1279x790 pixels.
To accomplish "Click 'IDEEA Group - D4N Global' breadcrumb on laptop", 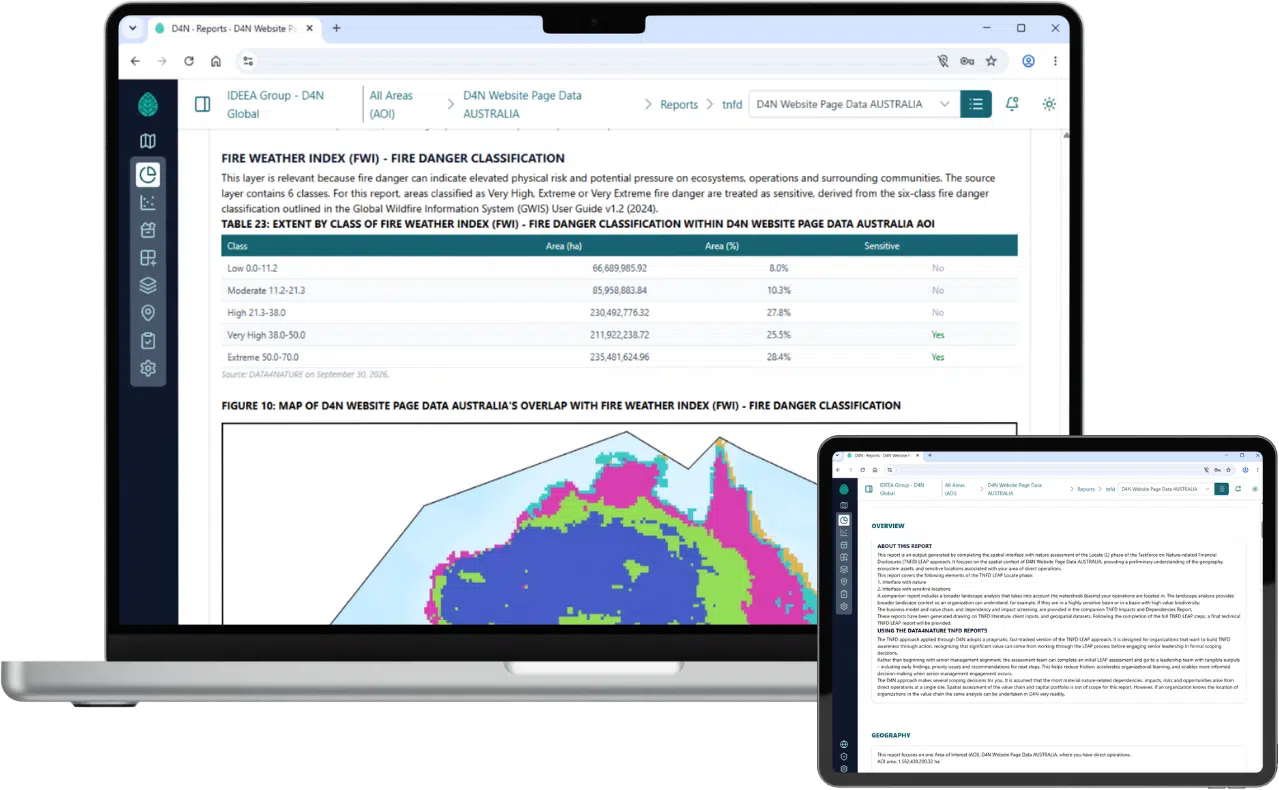I will [x=276, y=104].
